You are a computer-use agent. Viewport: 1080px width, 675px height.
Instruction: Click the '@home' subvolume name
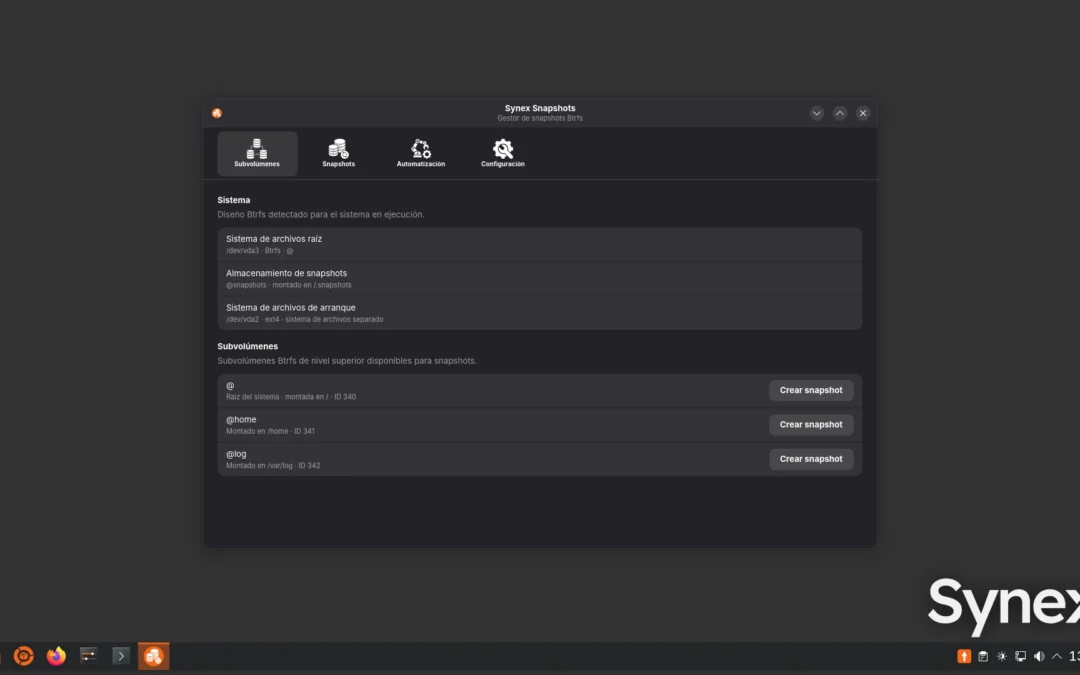(241, 419)
